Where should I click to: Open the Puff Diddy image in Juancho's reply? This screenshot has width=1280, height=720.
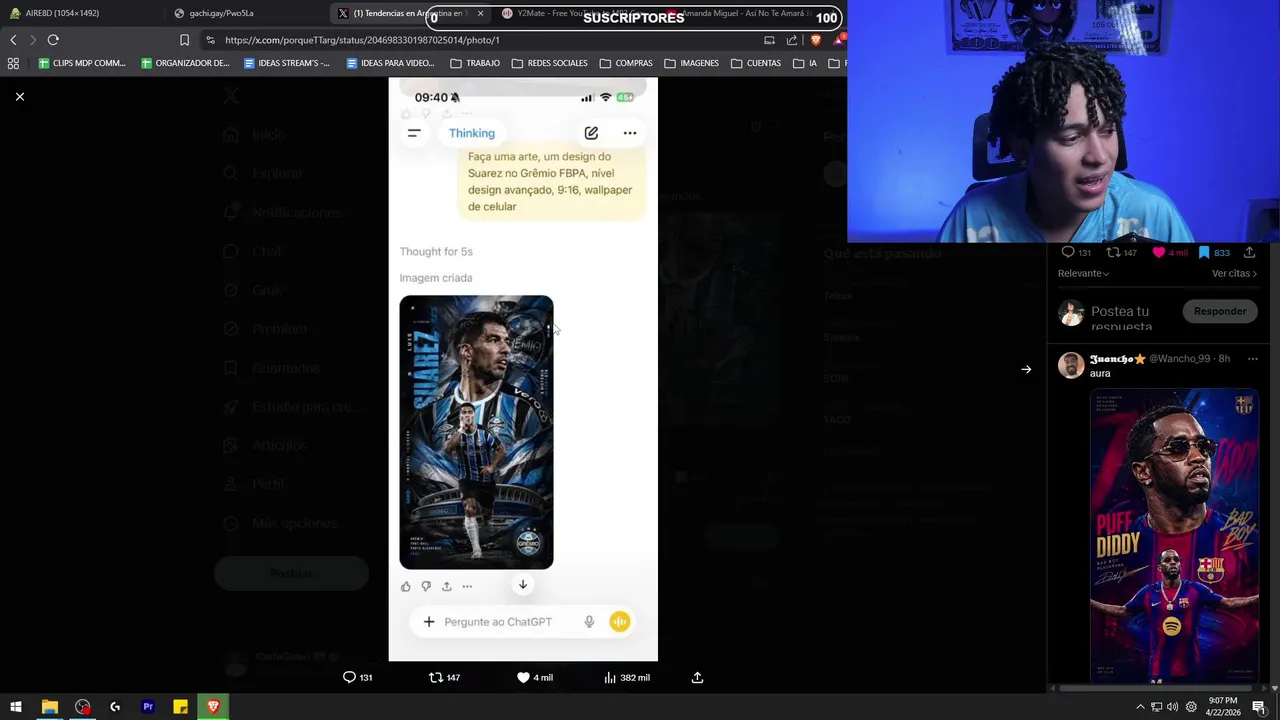(x=1174, y=536)
